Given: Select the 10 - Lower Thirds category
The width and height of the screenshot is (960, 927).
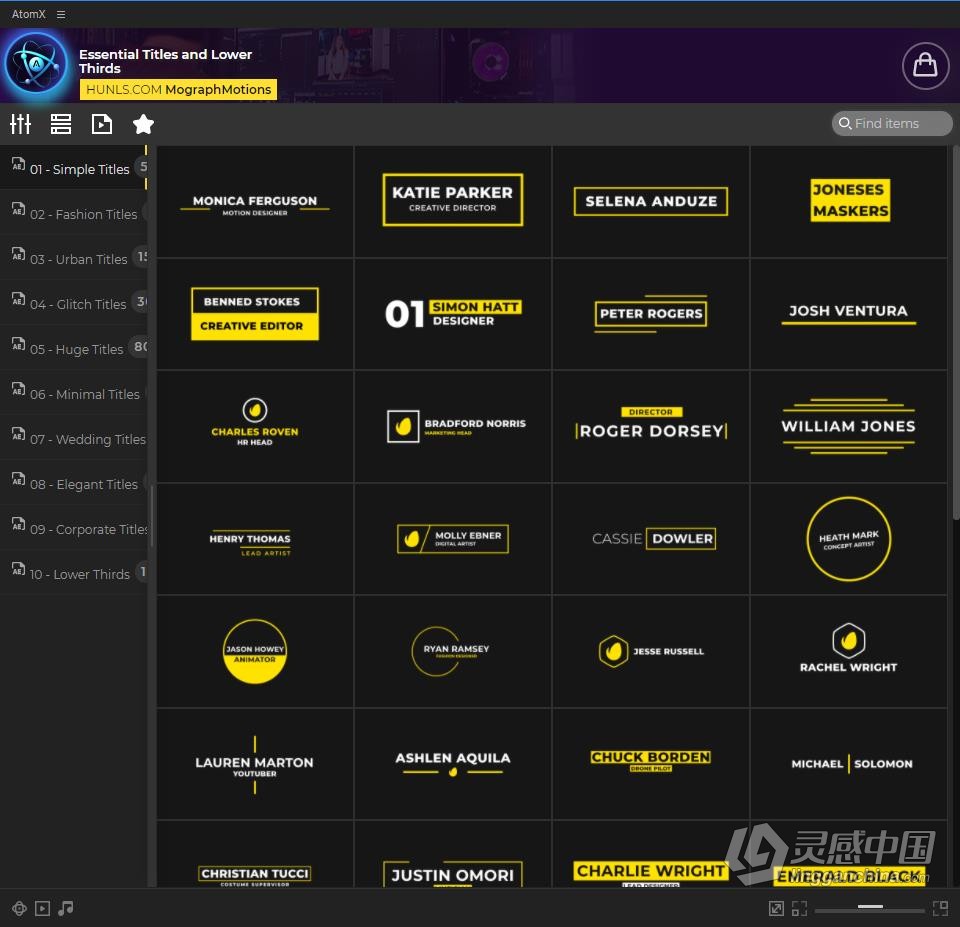Looking at the screenshot, I should click(73, 574).
